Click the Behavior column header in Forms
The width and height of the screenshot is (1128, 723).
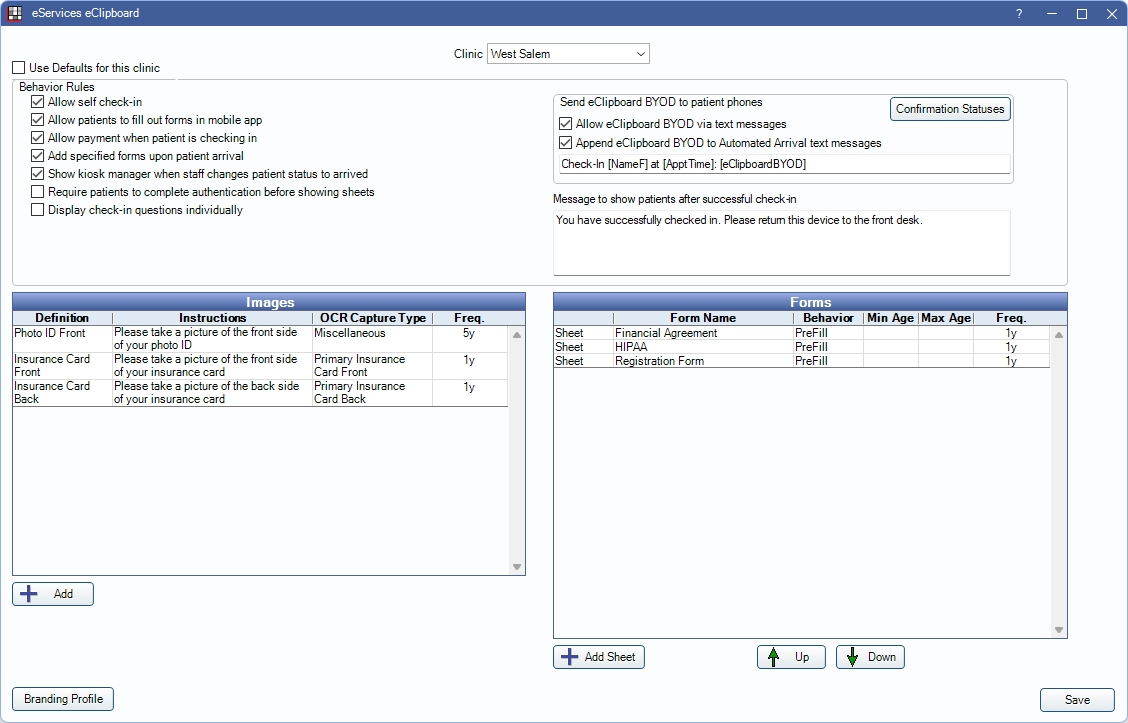point(828,318)
